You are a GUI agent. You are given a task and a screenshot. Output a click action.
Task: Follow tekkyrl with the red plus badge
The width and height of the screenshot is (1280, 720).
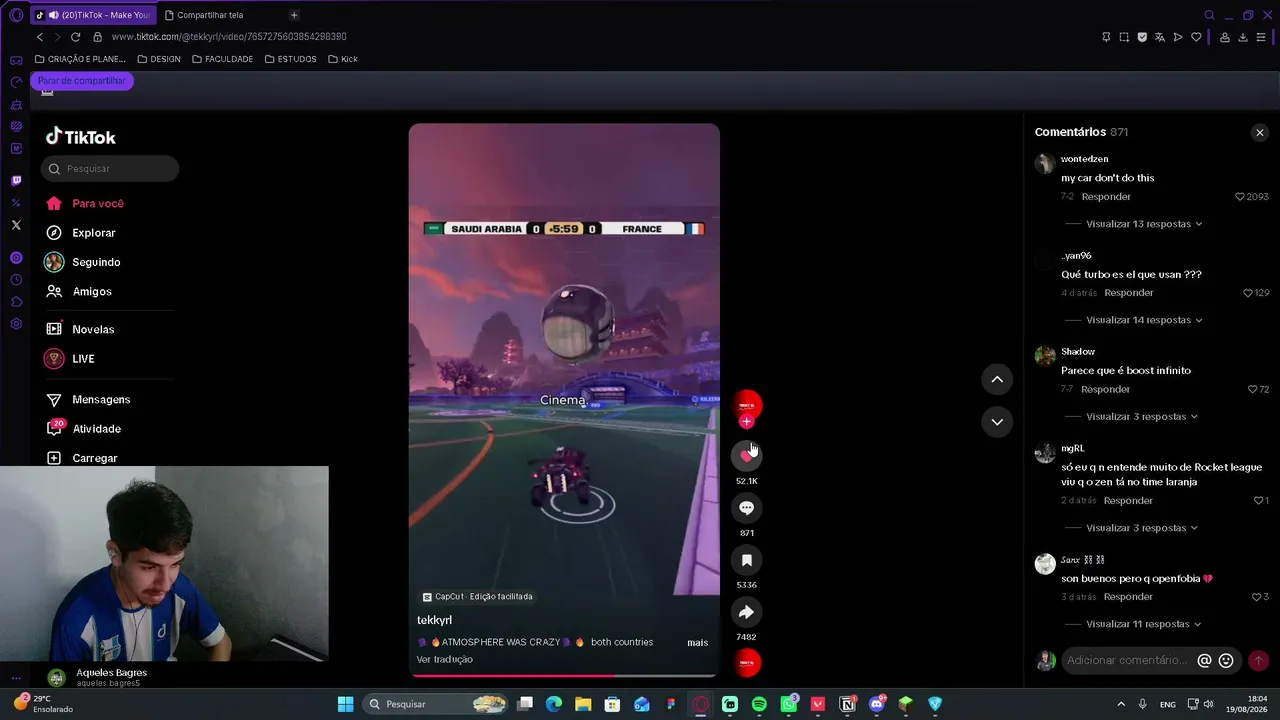click(x=746, y=422)
